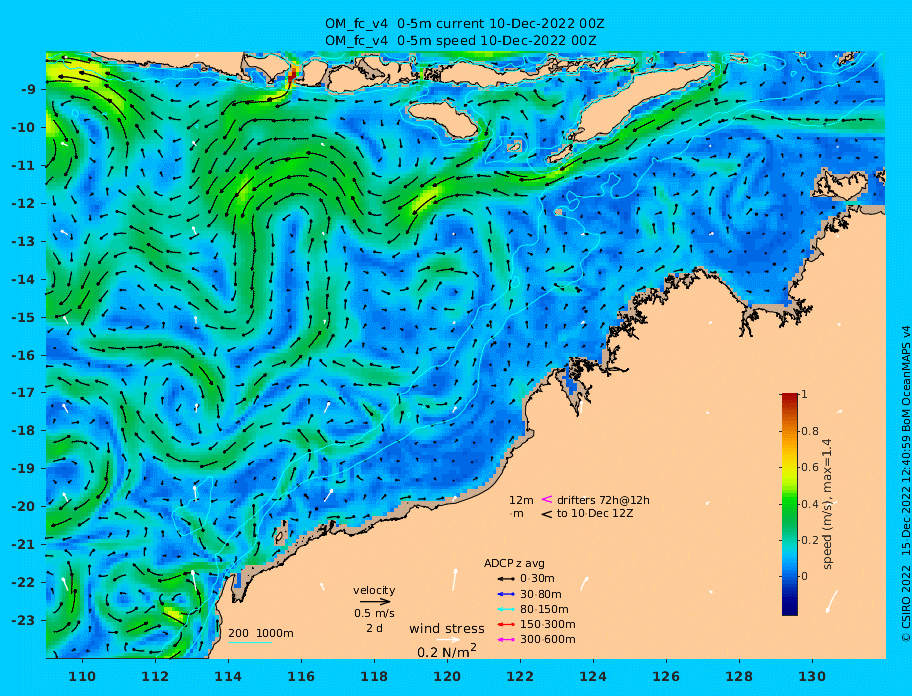The width and height of the screenshot is (912, 696).
Task: Click the dark red top of the color bar
Action: 790,397
